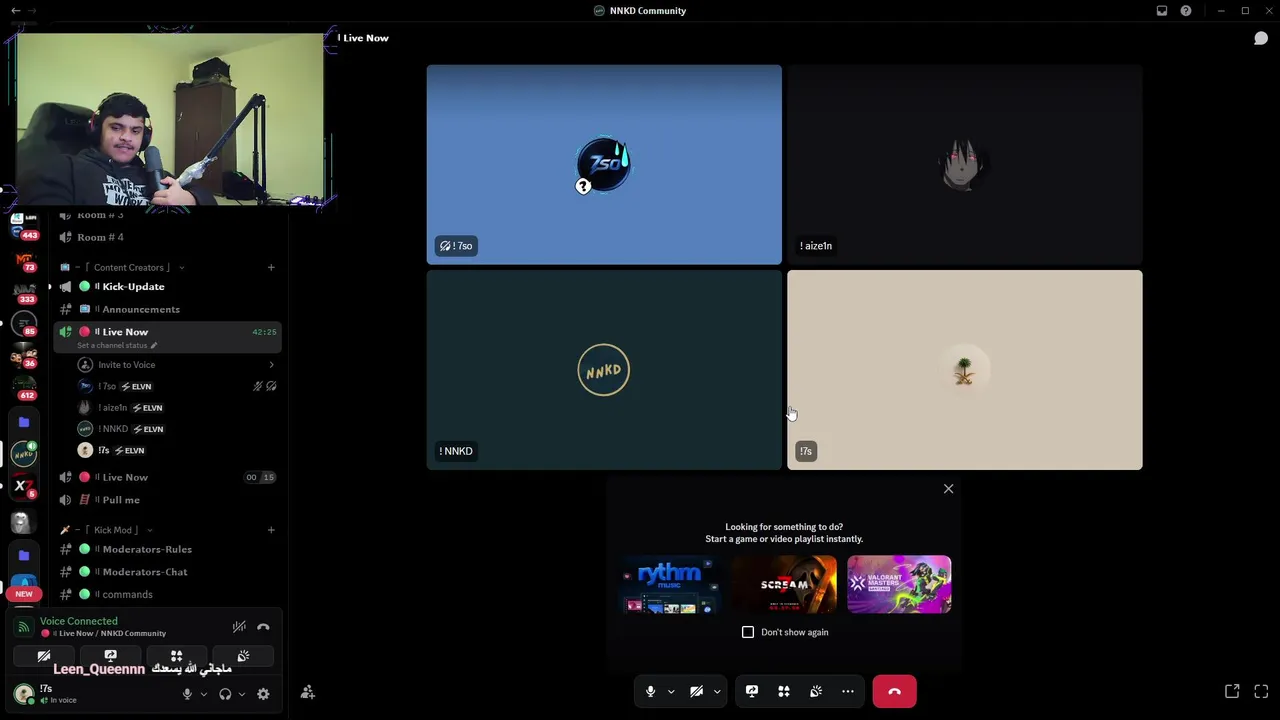1280x720 pixels.
Task: Open output device arrow beside headphones icon
Action: [241, 694]
